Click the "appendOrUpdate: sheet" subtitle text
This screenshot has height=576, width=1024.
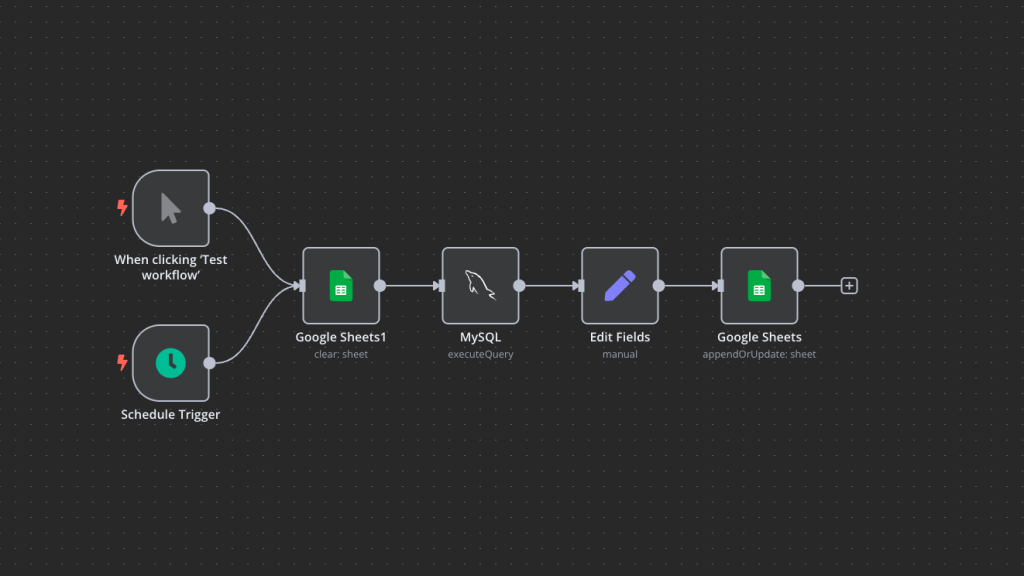pos(759,354)
